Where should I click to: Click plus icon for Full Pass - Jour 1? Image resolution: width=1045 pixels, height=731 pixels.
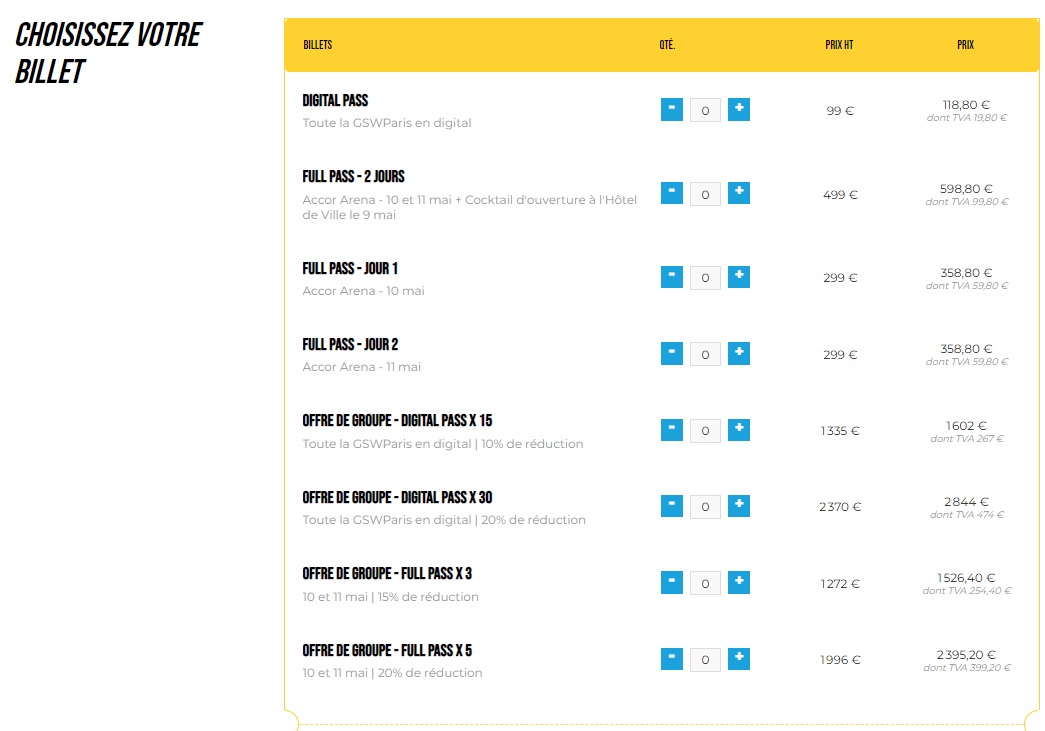point(738,277)
